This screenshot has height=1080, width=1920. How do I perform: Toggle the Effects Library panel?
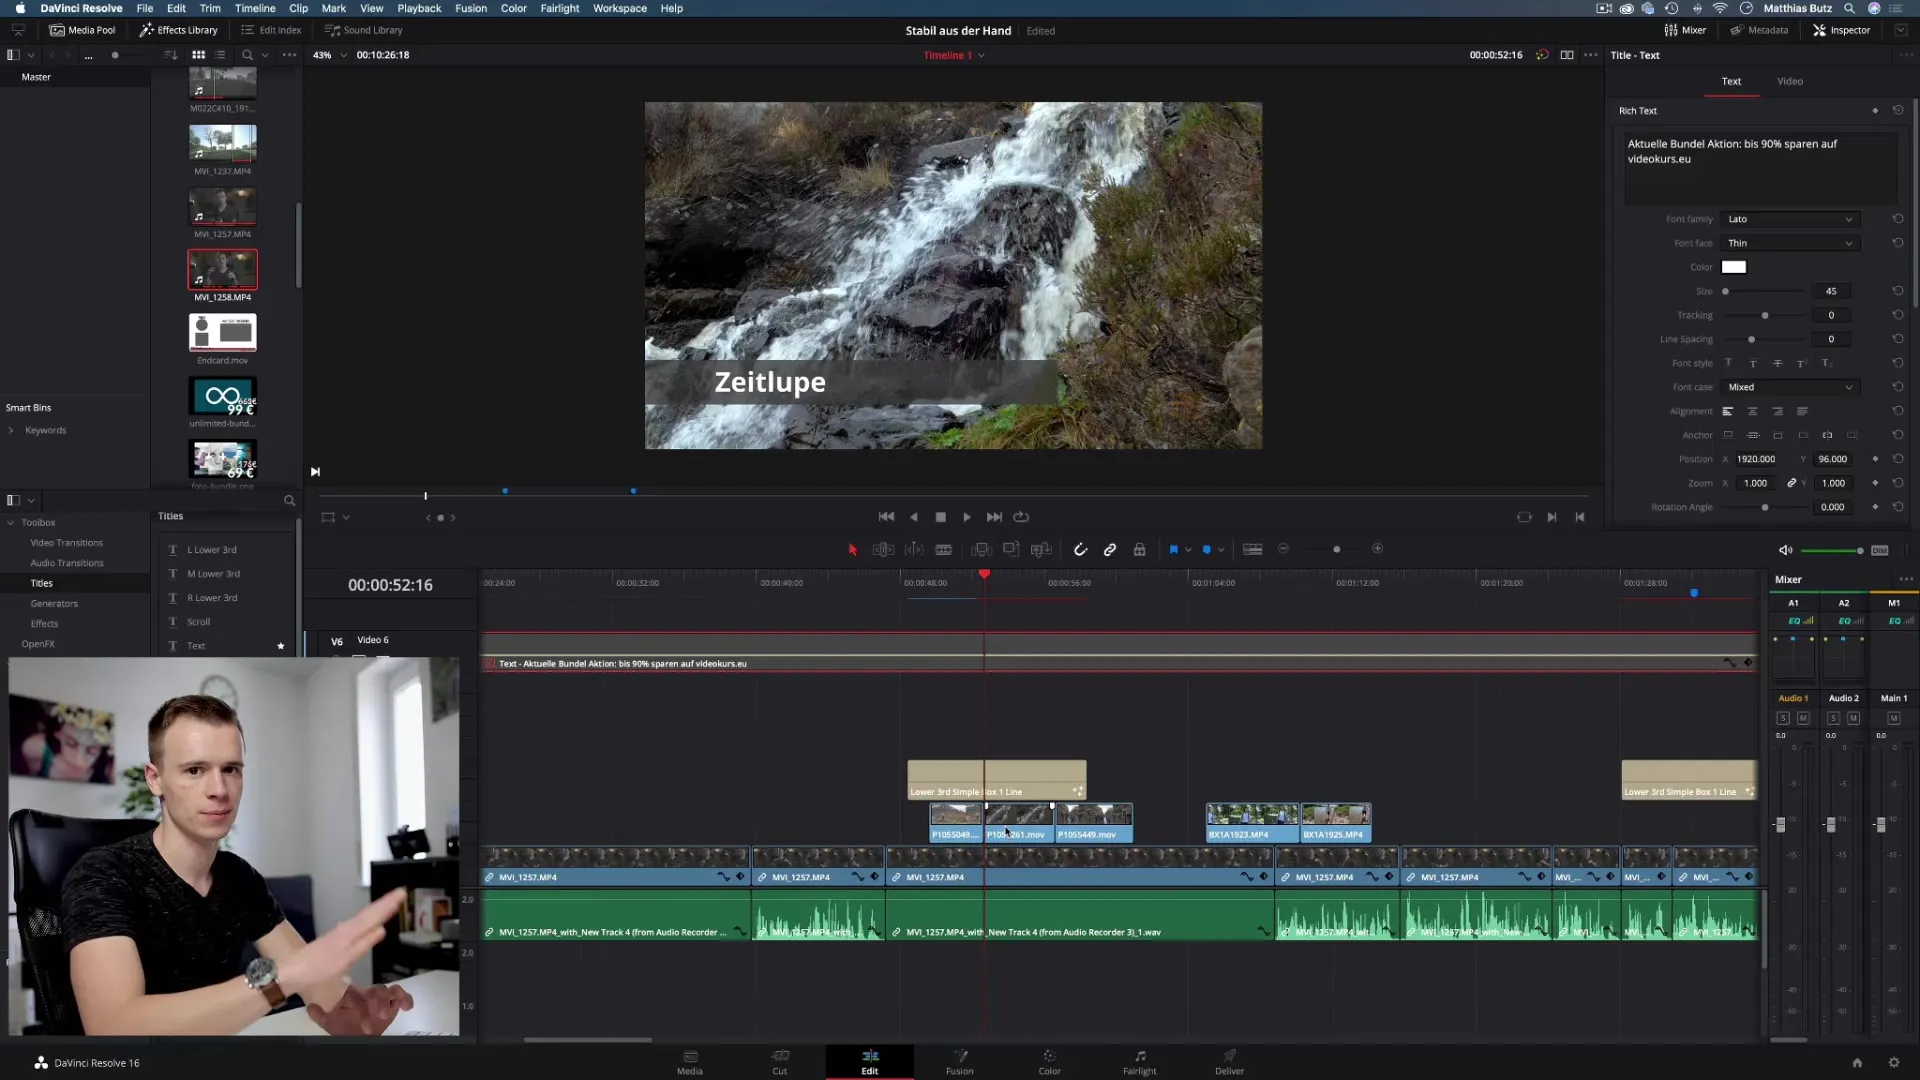coord(178,30)
